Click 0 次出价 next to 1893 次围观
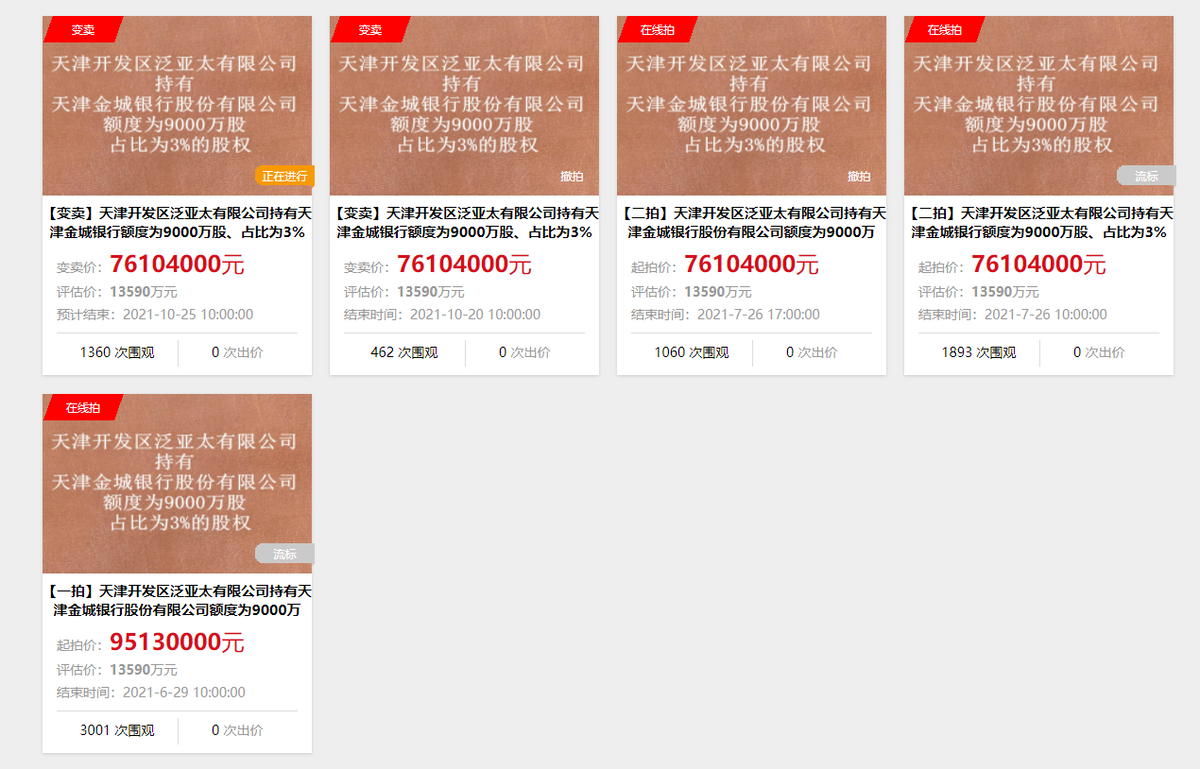The height and width of the screenshot is (769, 1200). (x=1098, y=352)
